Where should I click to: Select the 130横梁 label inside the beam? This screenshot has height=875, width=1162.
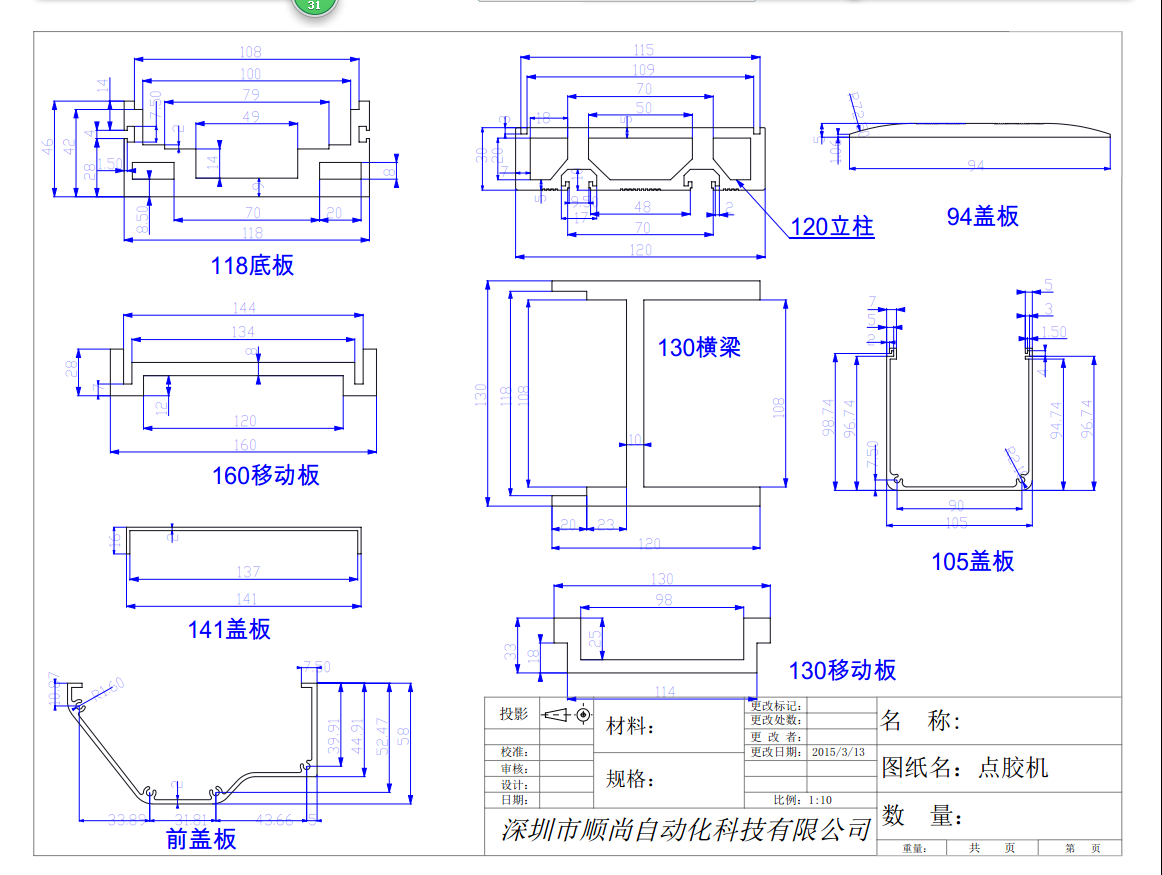coord(699,348)
